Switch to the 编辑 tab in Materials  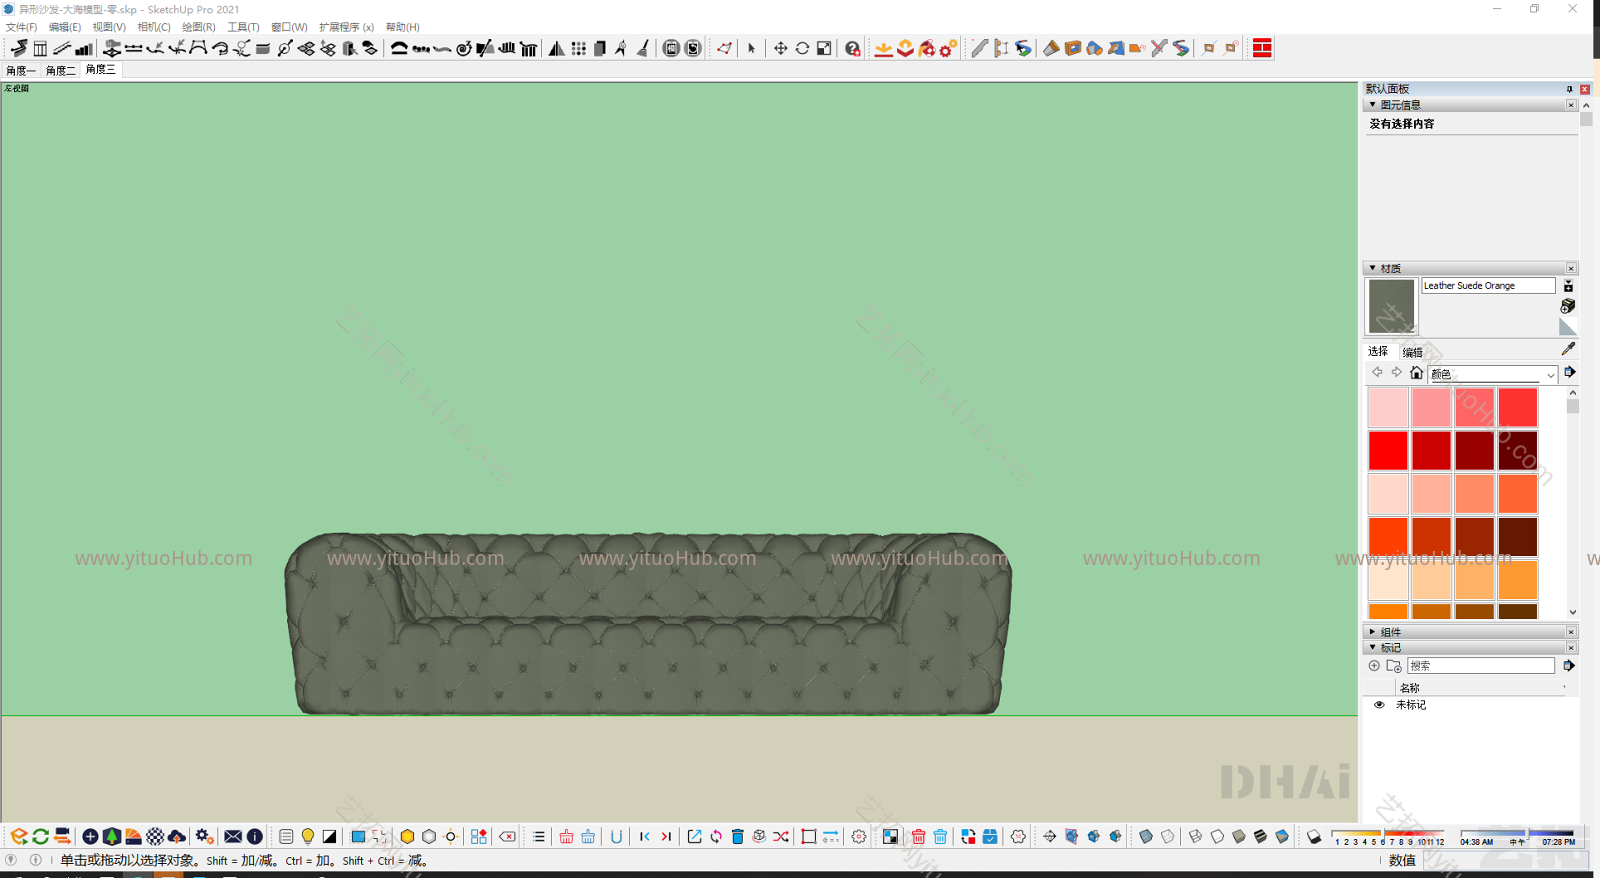[x=1413, y=352]
